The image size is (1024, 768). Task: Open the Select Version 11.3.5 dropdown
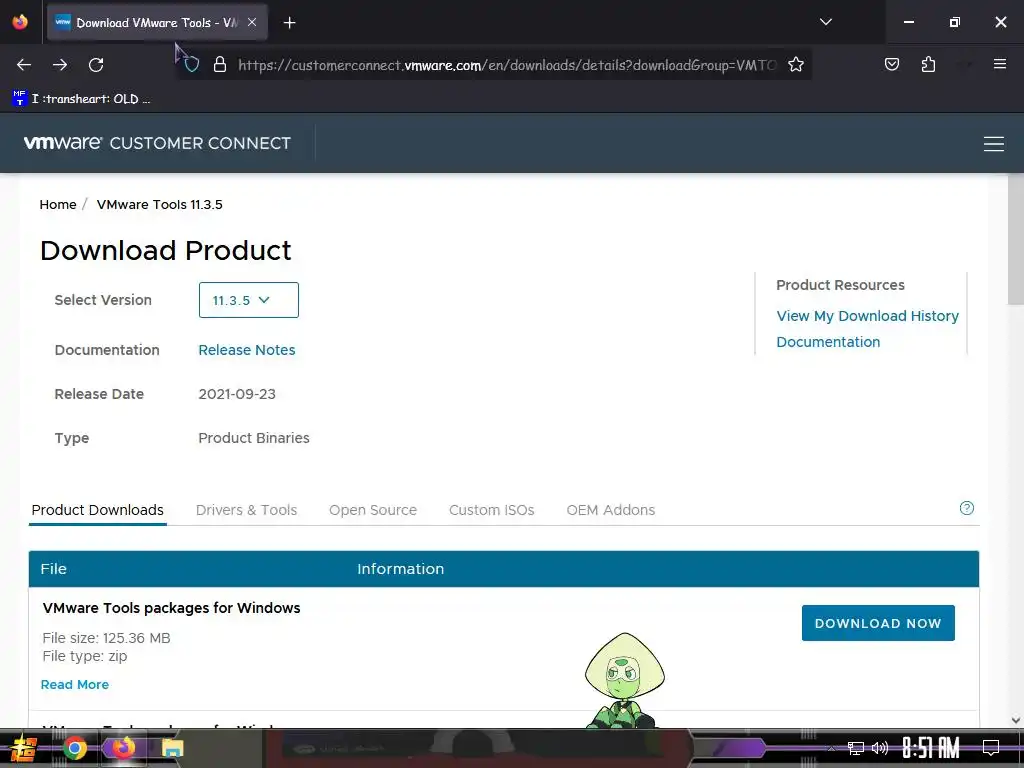(249, 300)
